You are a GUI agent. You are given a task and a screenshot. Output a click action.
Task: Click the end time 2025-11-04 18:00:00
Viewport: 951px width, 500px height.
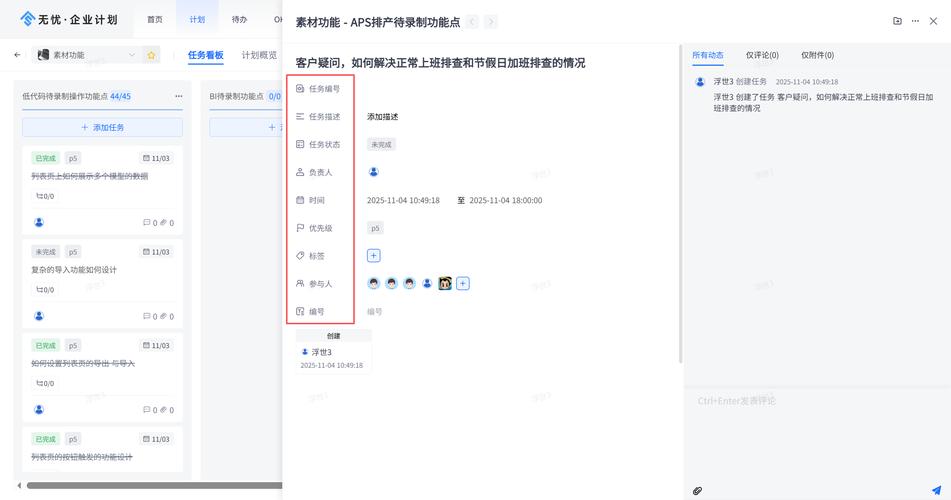pyautogui.click(x=506, y=200)
